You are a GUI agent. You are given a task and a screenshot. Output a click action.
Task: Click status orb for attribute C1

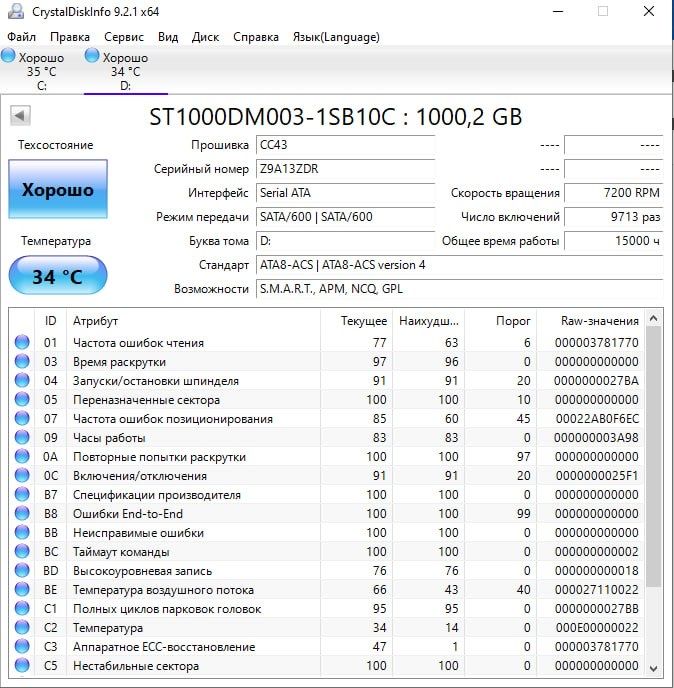[22, 609]
